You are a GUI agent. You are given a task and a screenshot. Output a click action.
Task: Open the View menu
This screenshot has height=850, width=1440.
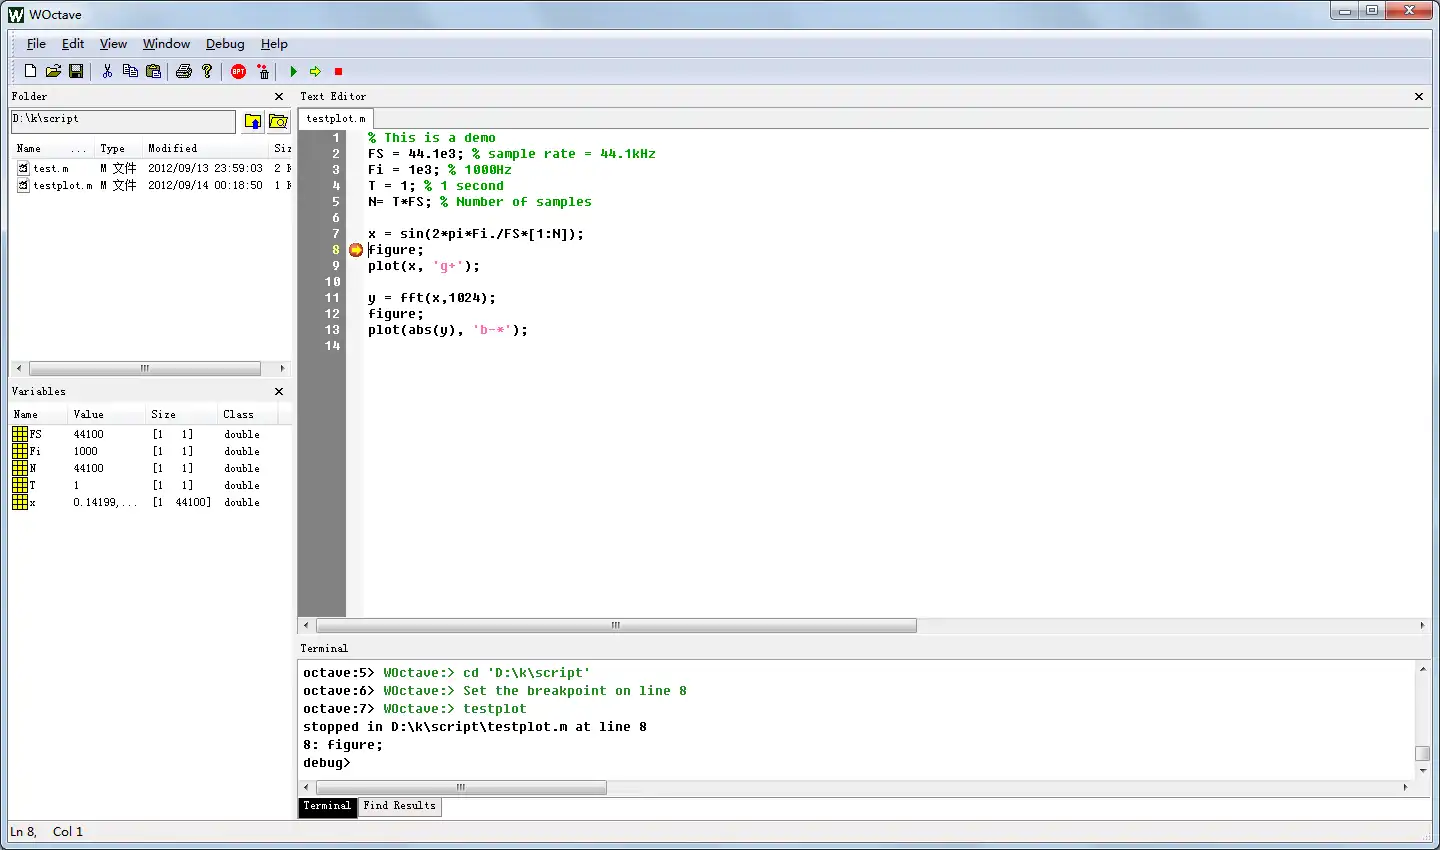pyautogui.click(x=113, y=44)
